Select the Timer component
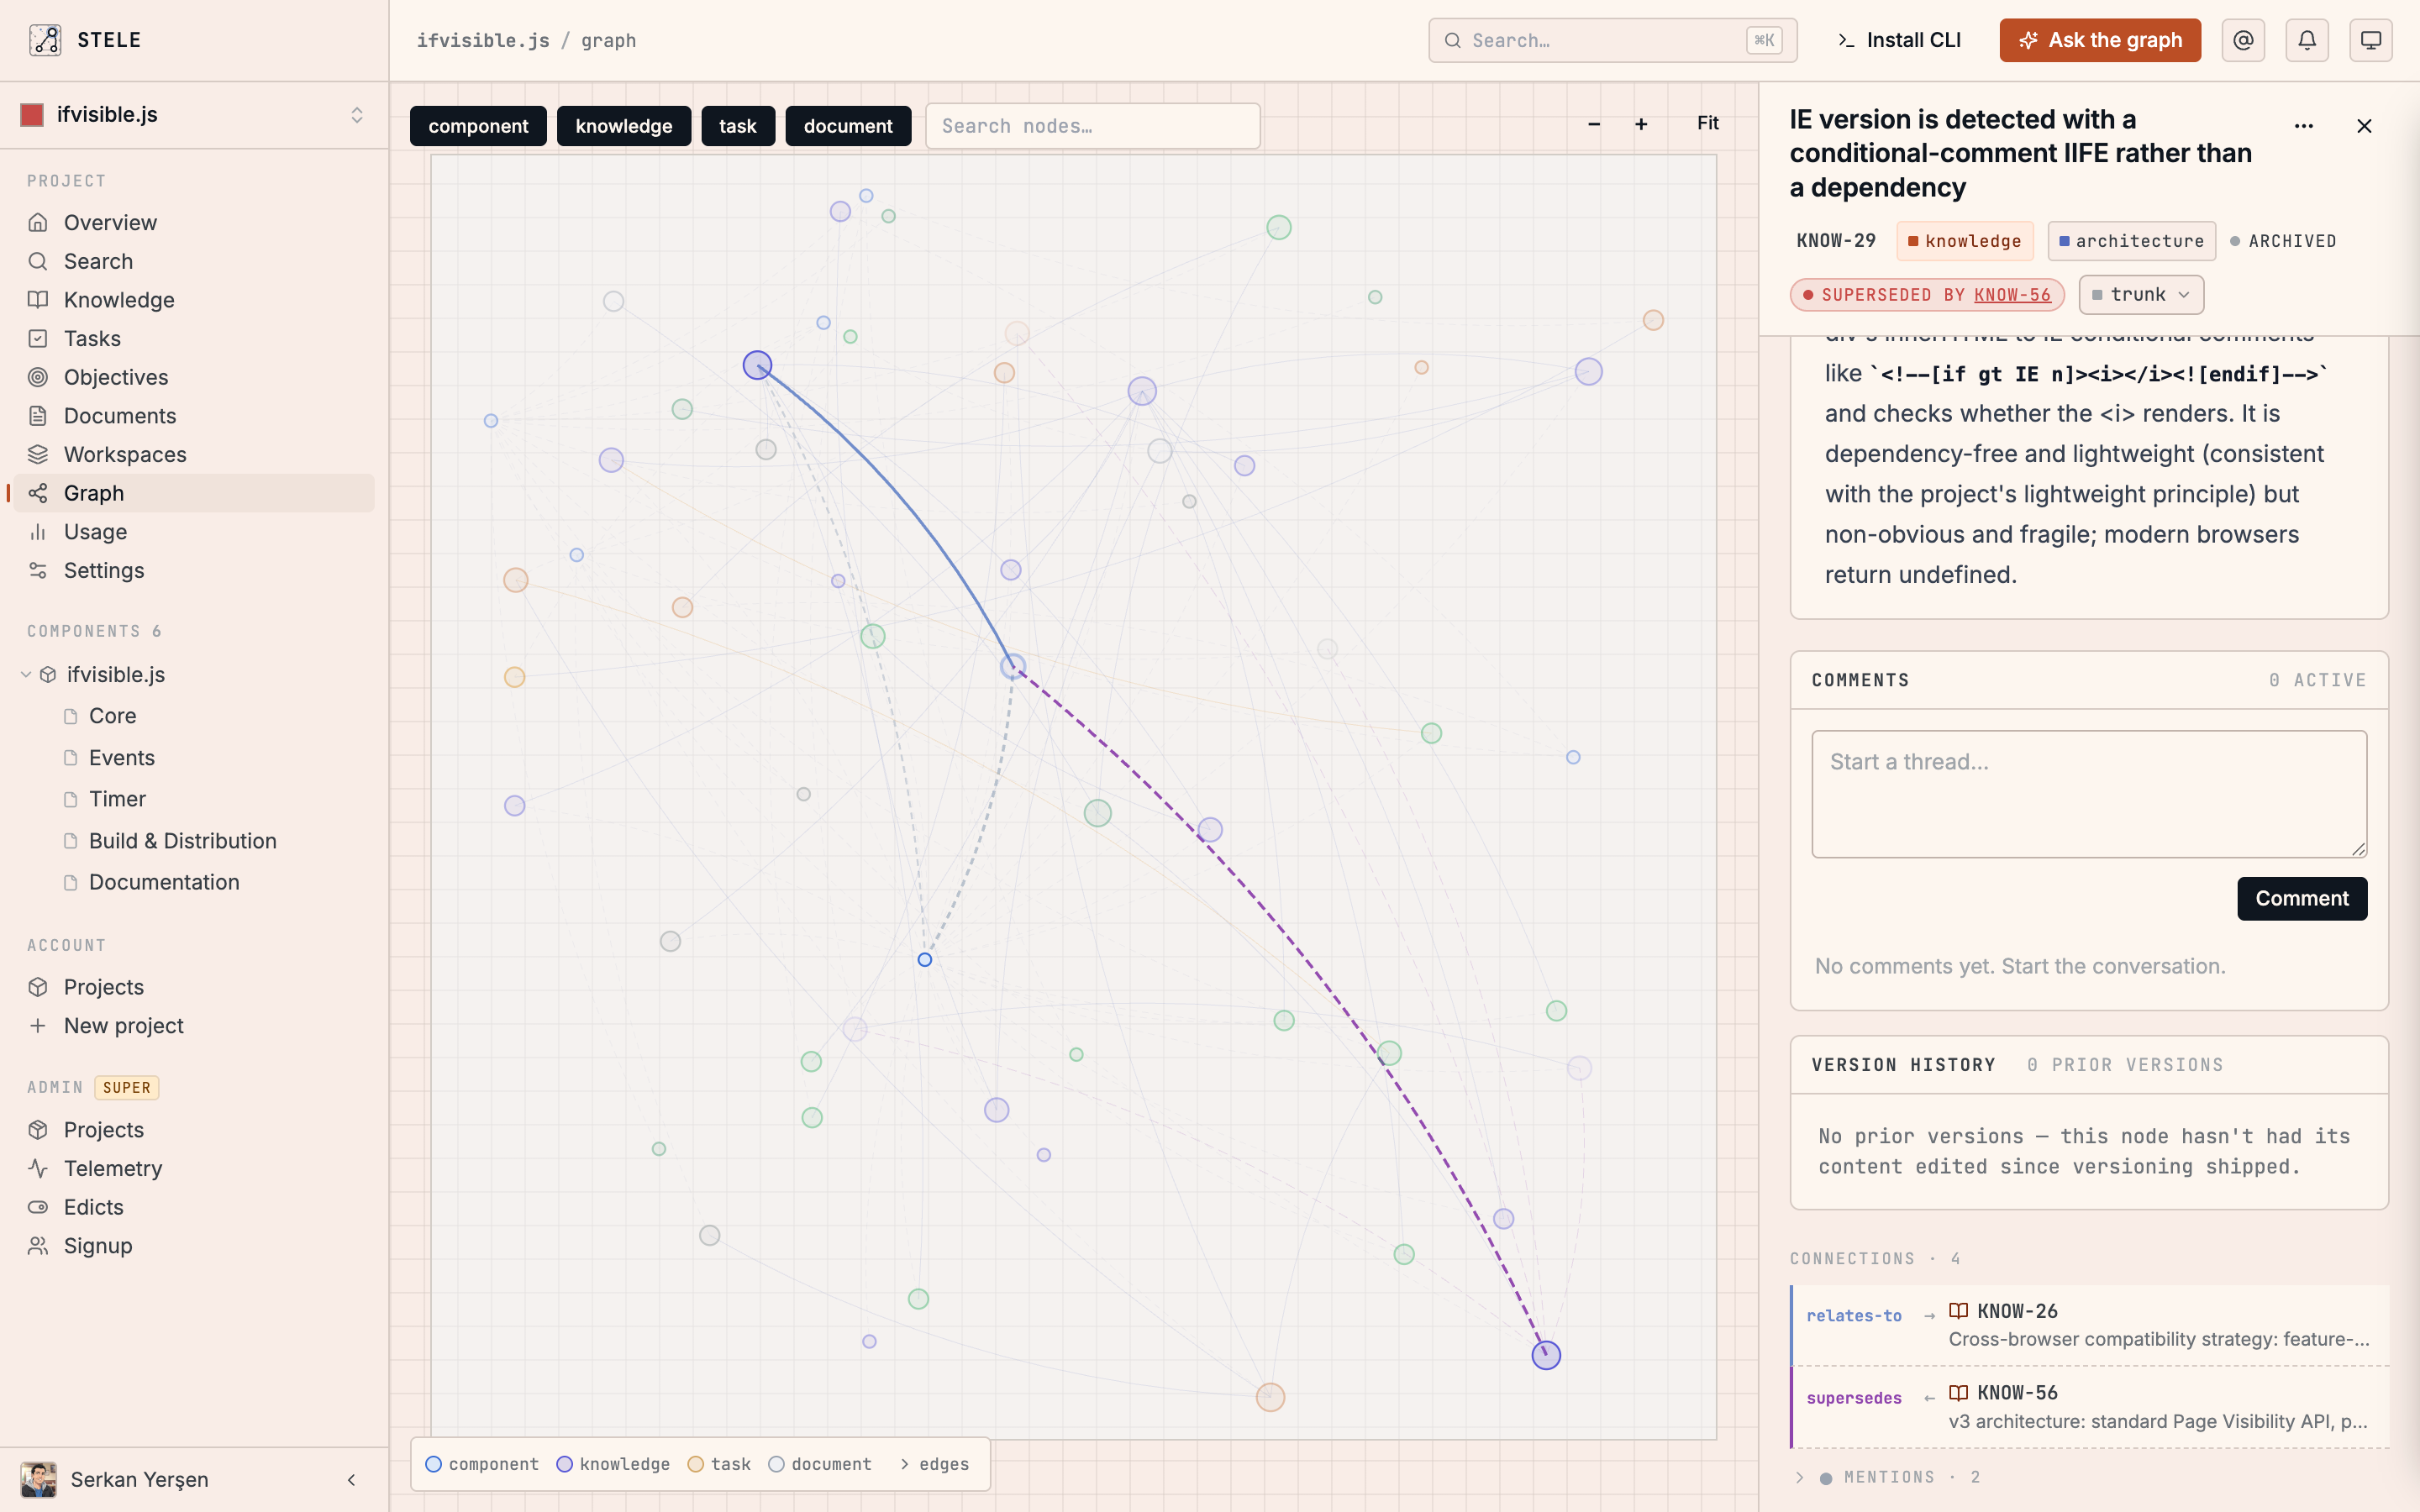Image resolution: width=2420 pixels, height=1512 pixels. click(117, 799)
